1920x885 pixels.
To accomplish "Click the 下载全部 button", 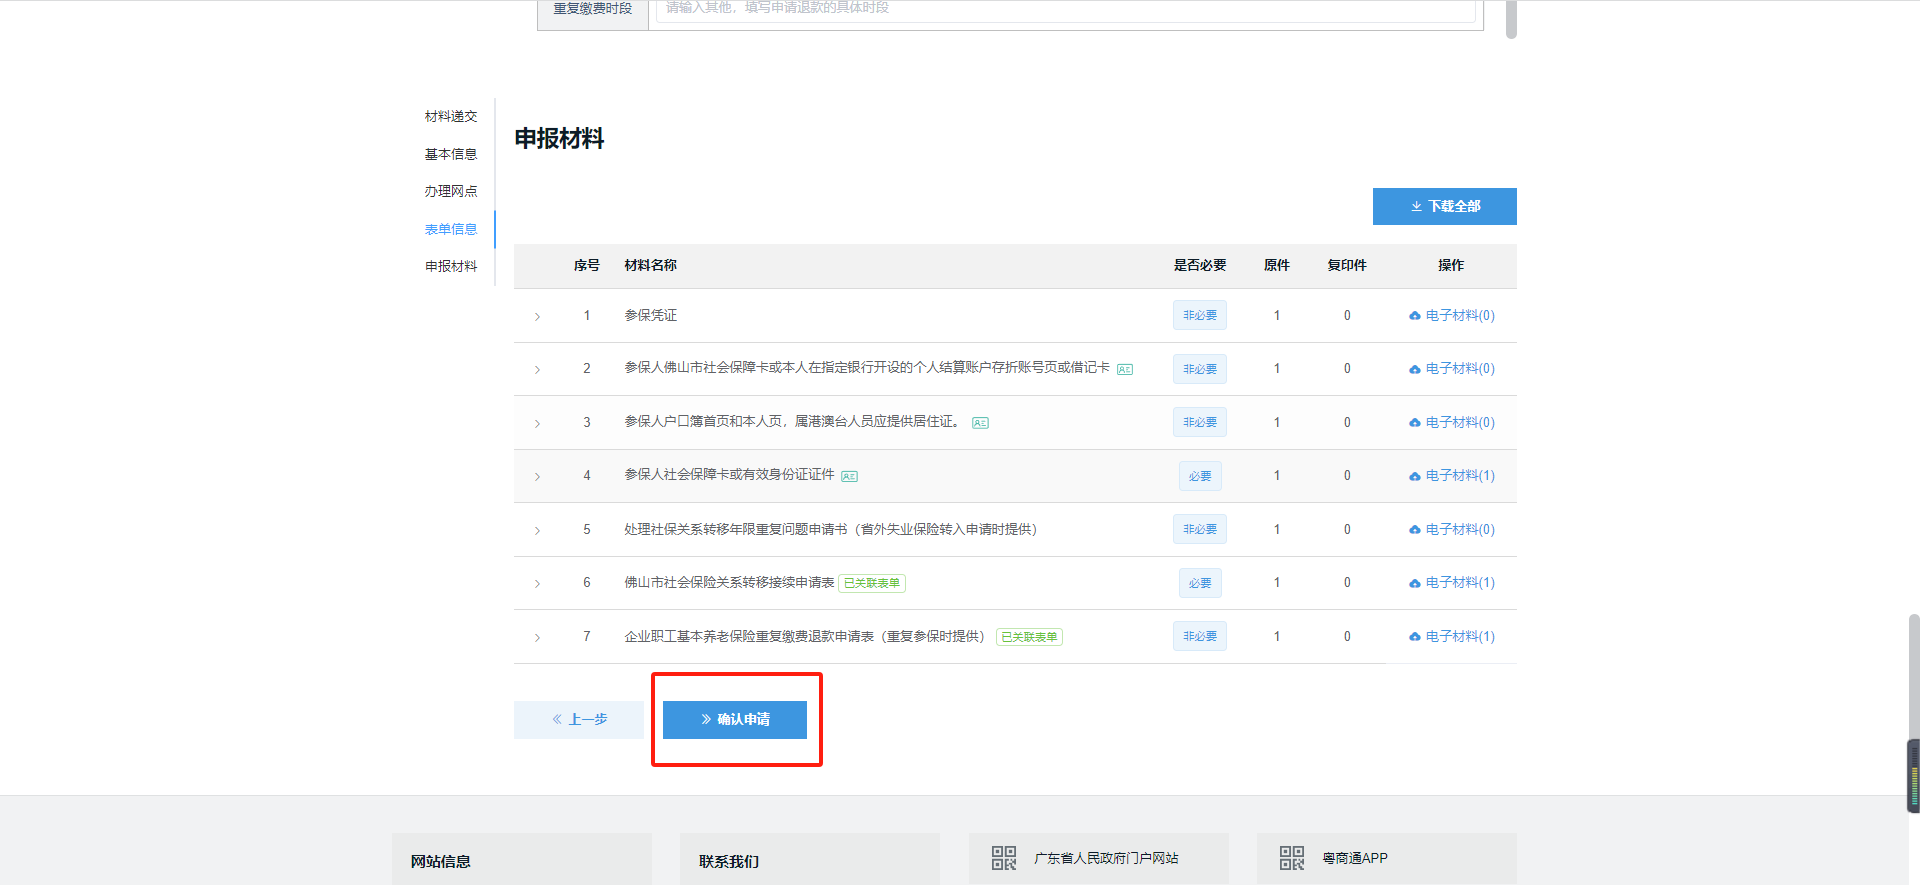I will [x=1444, y=207].
